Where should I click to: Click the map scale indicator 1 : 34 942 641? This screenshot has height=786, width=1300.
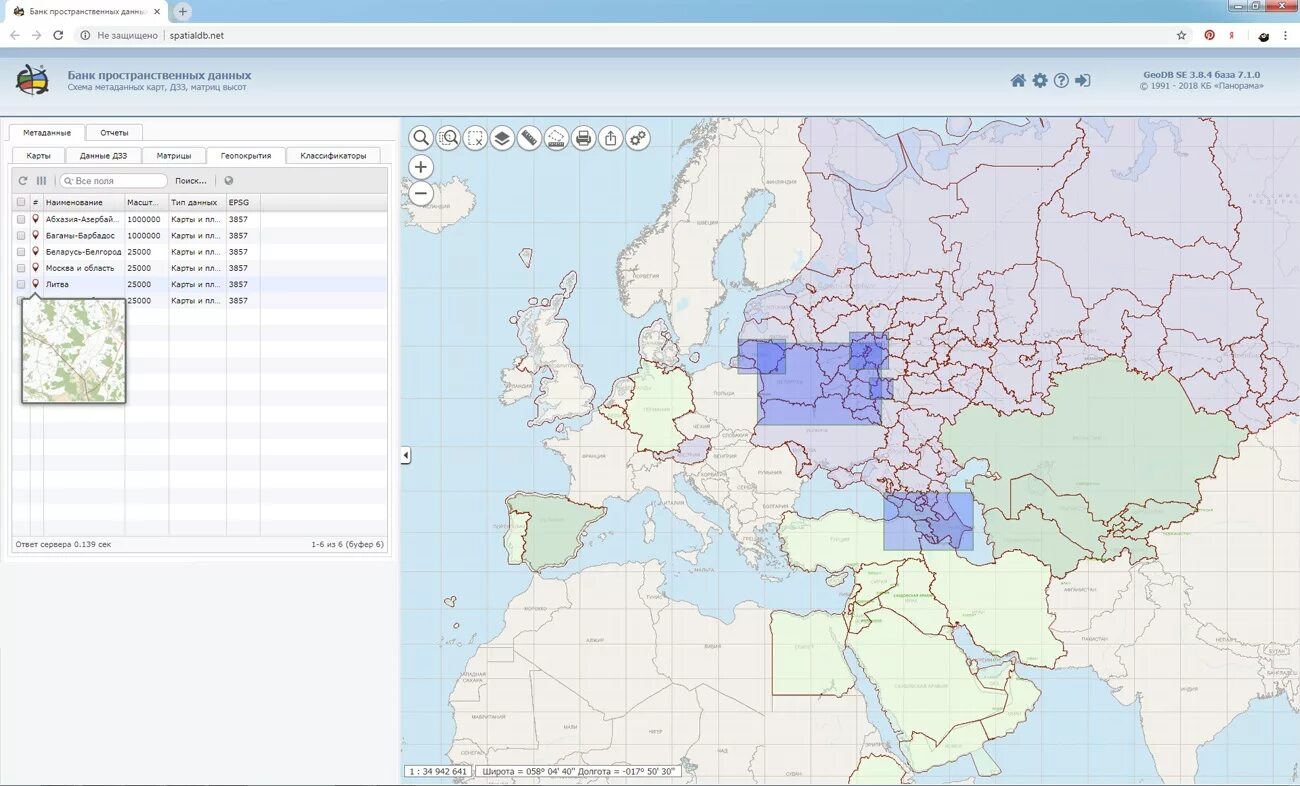(437, 772)
